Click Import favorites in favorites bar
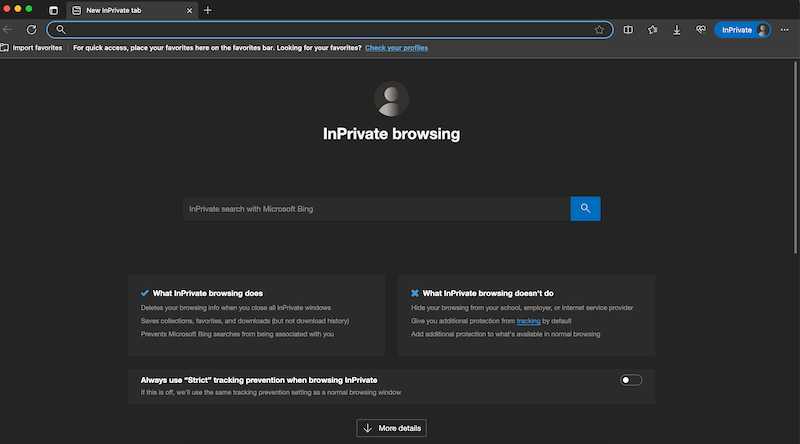 [32, 47]
